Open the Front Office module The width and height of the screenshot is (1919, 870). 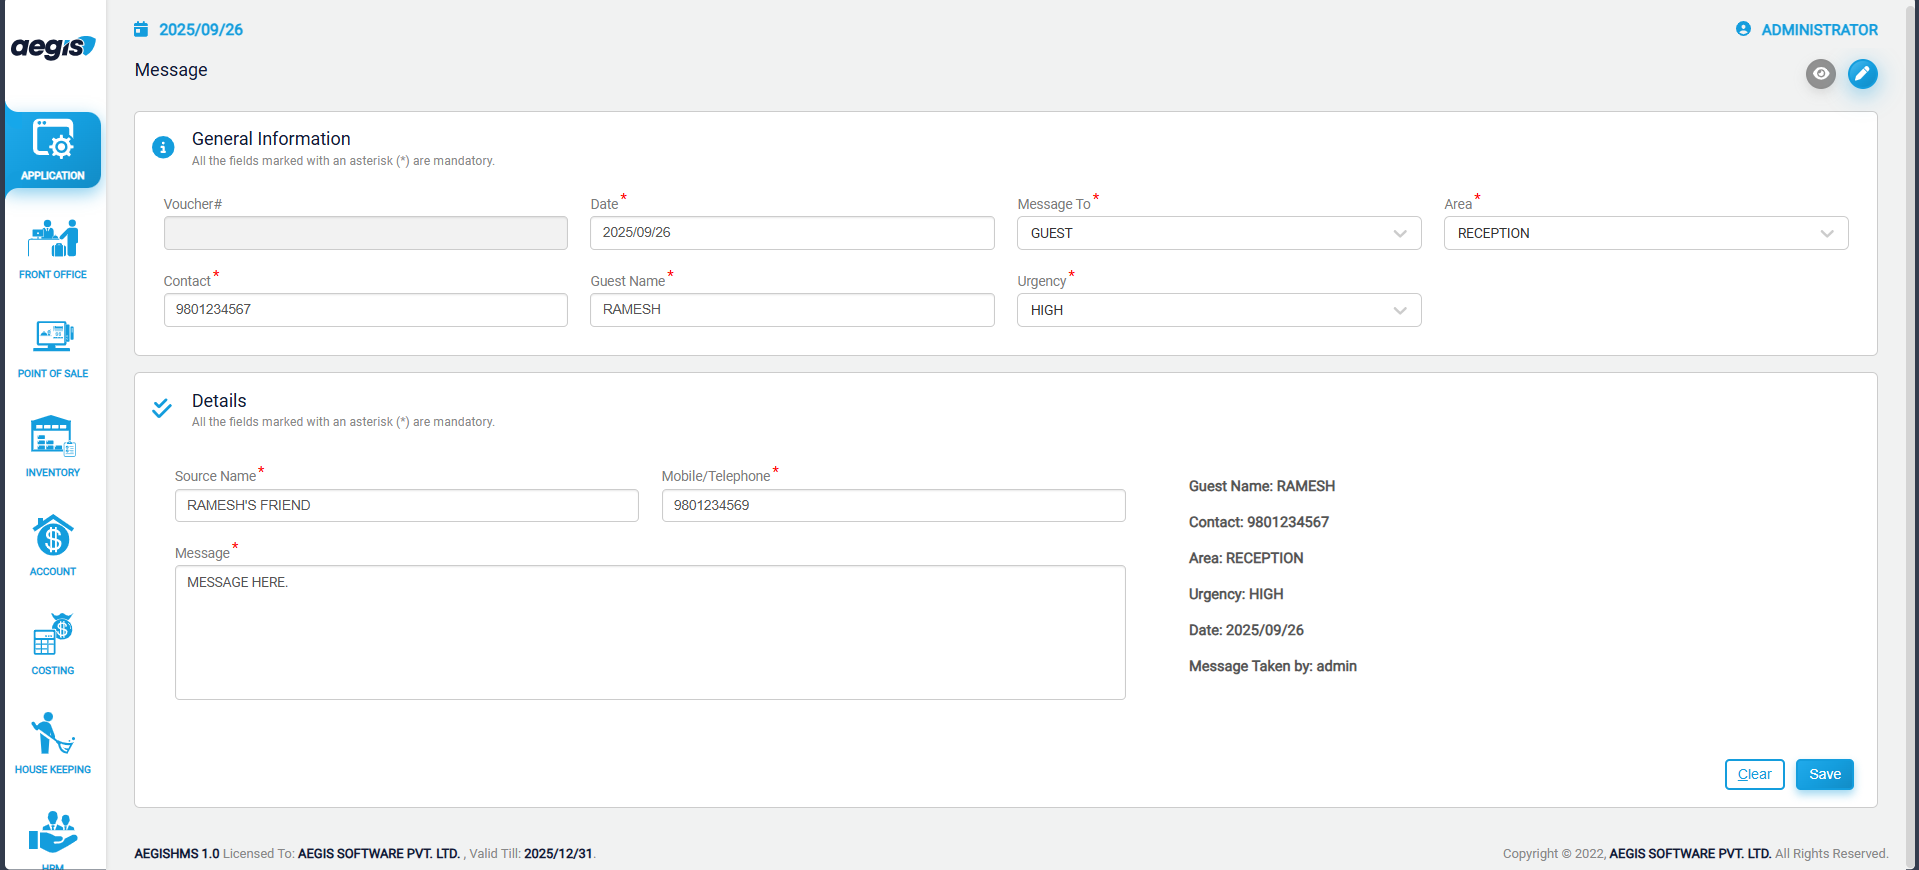(53, 248)
